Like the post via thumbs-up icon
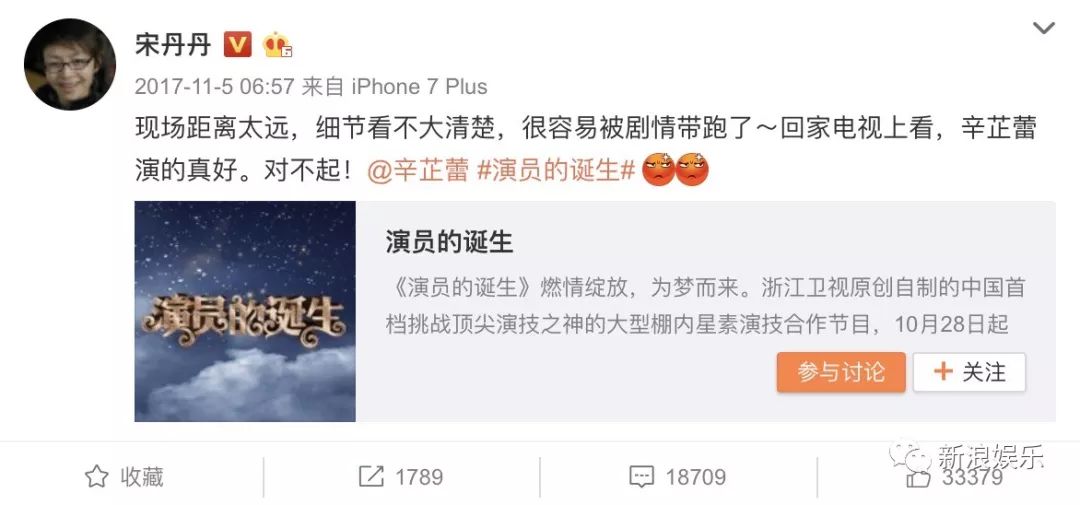Screen dimensions: 1080x505 pos(918,477)
